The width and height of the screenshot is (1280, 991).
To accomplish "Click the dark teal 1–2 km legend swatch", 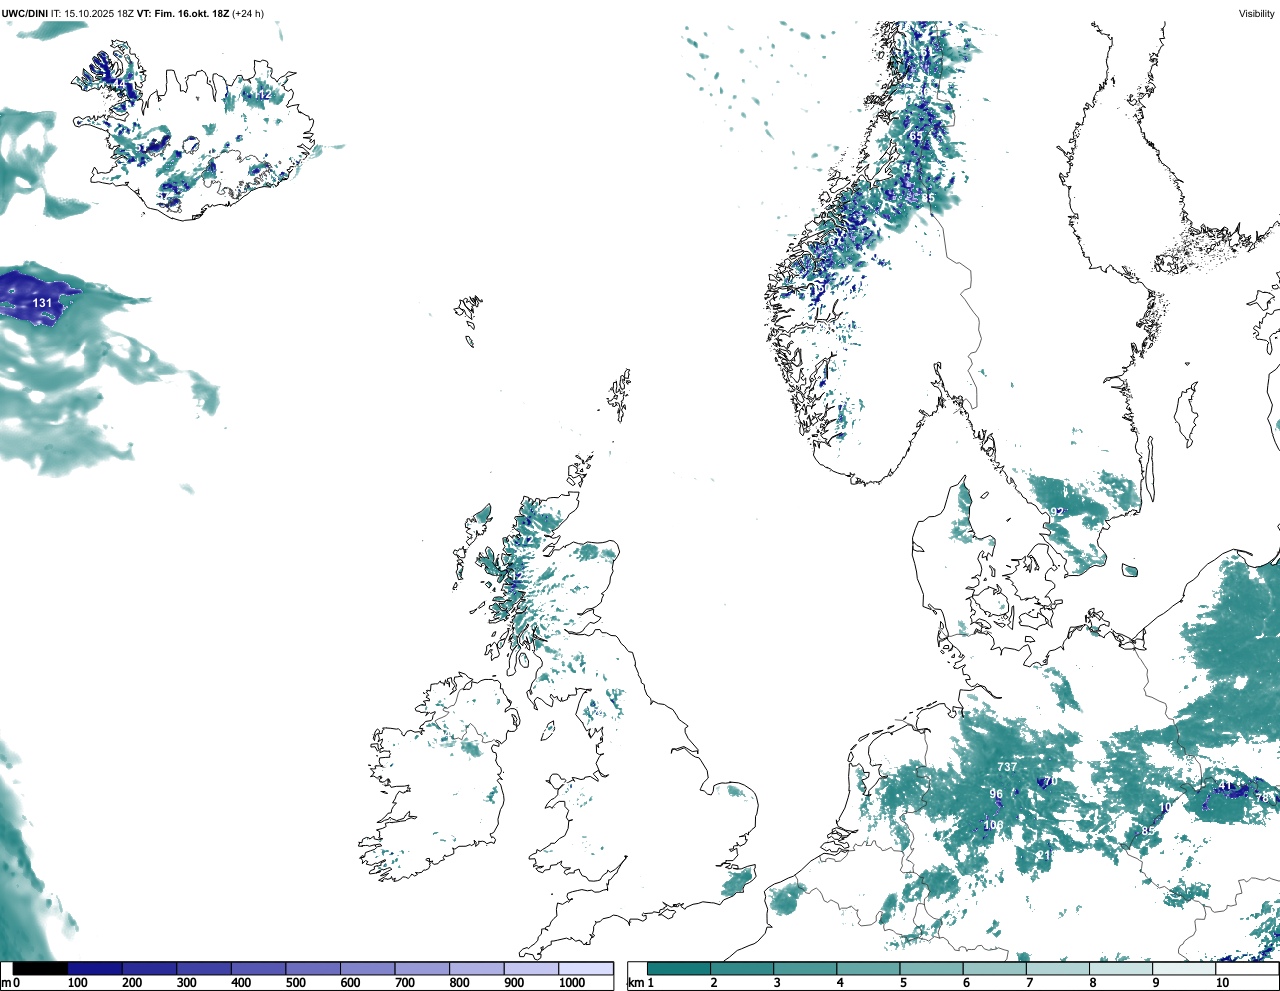I will tap(679, 968).
